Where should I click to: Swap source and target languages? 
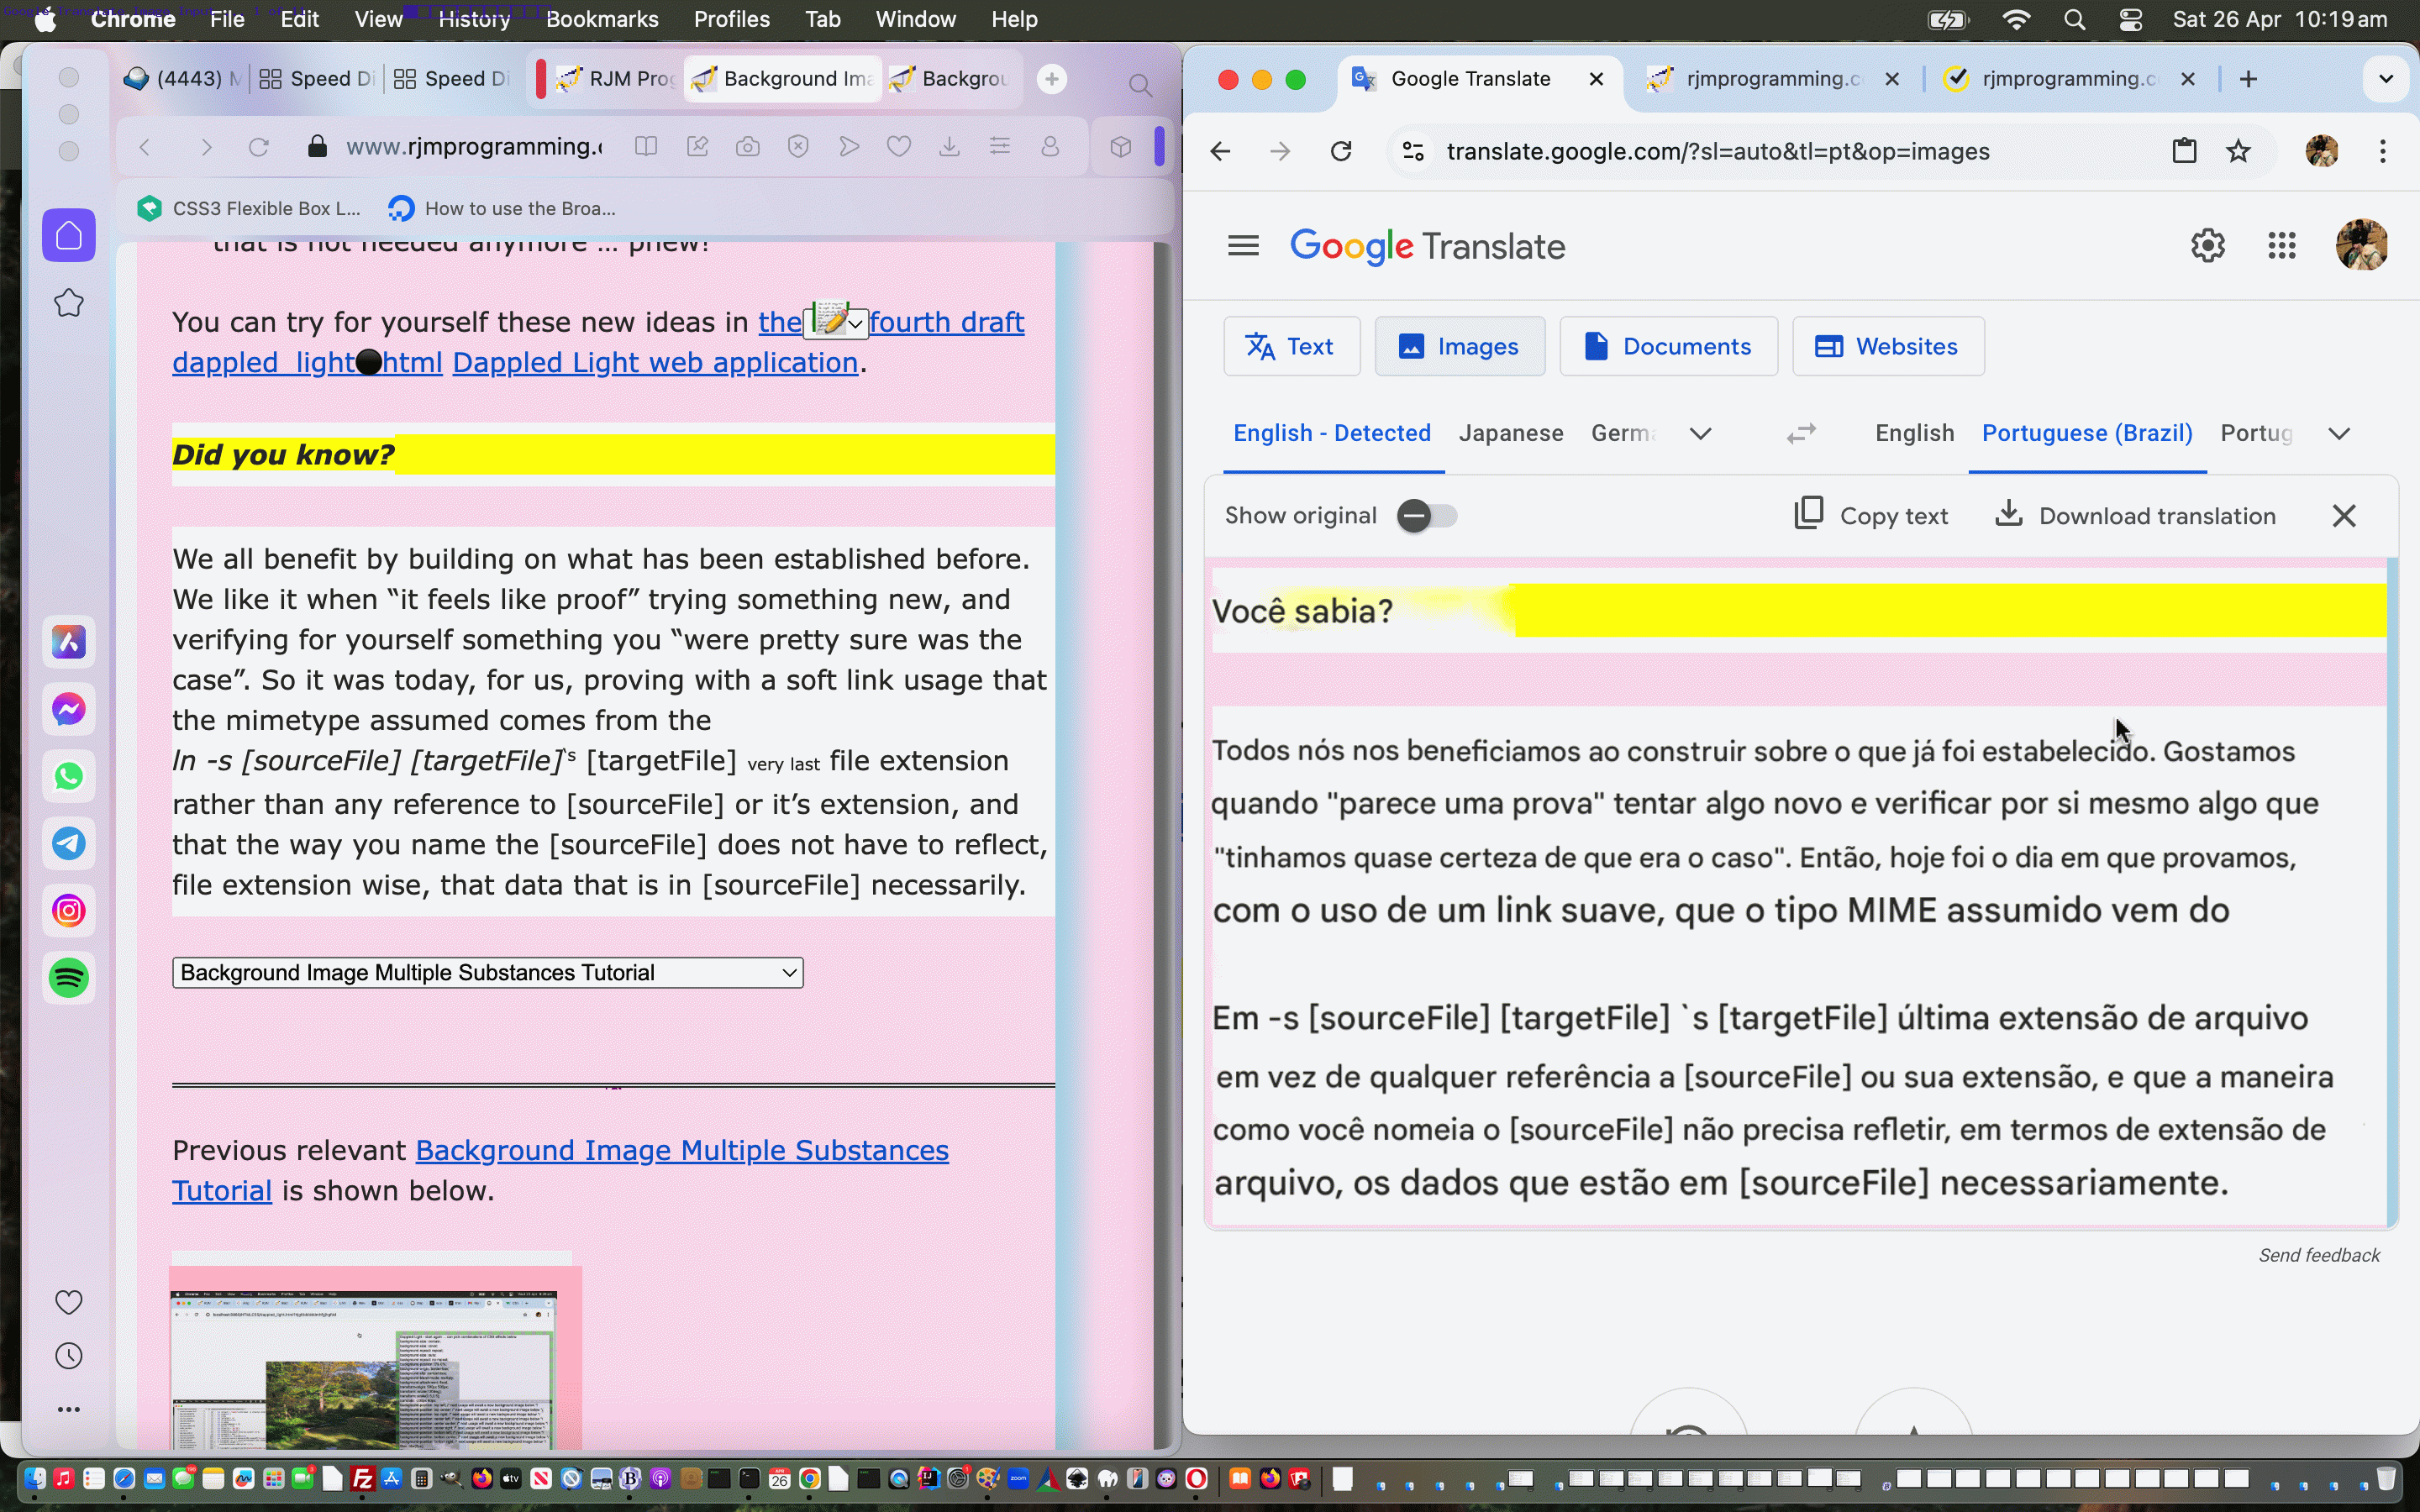[x=1801, y=433]
